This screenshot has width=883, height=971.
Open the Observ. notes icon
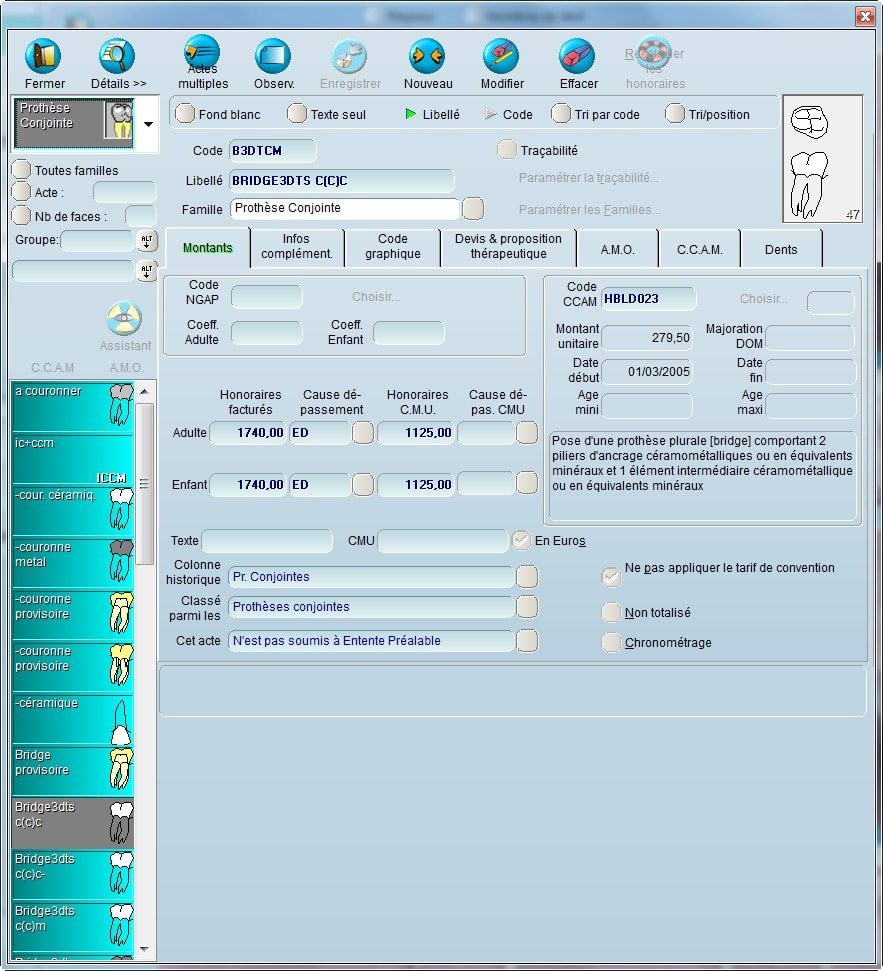click(273, 57)
